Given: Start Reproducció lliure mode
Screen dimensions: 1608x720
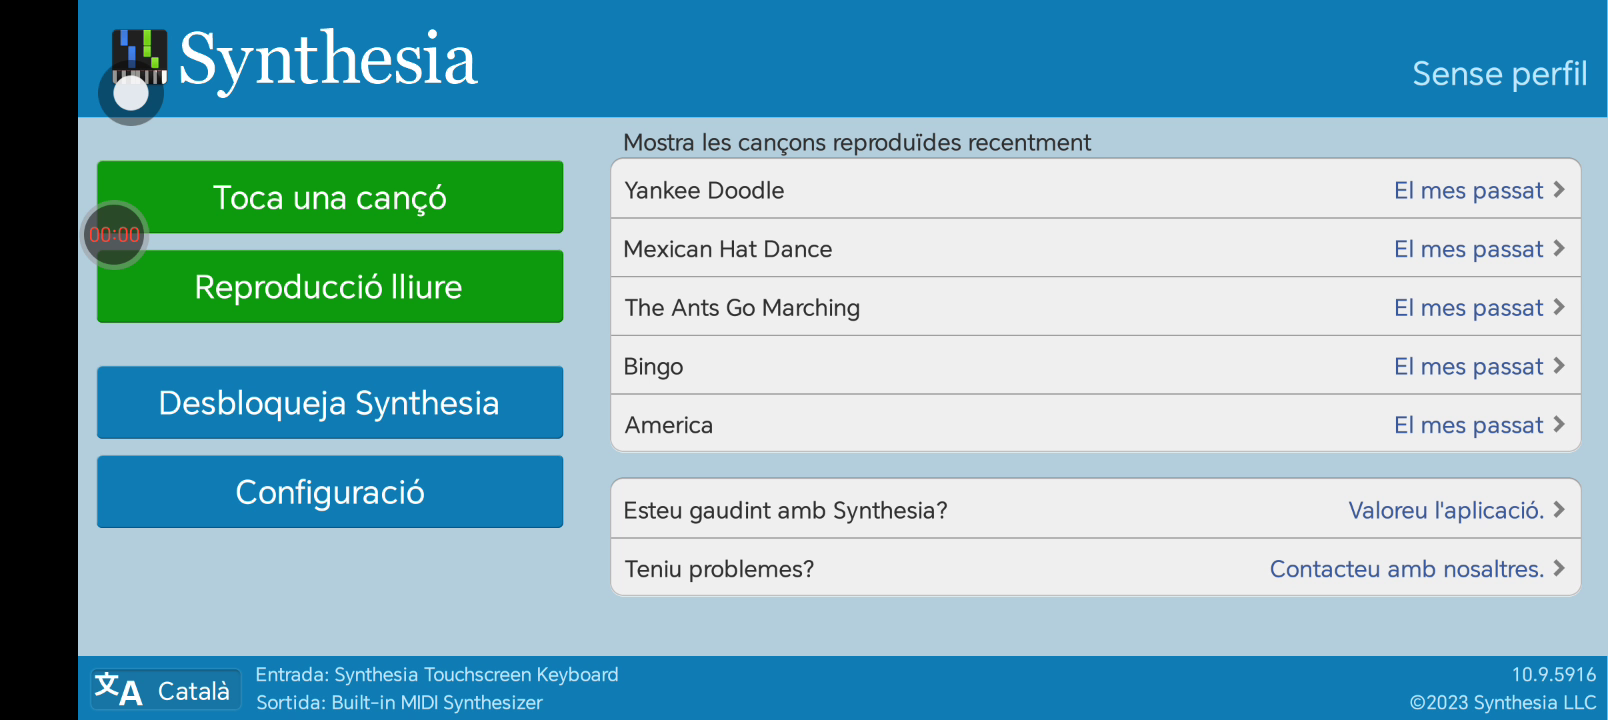Looking at the screenshot, I should pyautogui.click(x=330, y=287).
